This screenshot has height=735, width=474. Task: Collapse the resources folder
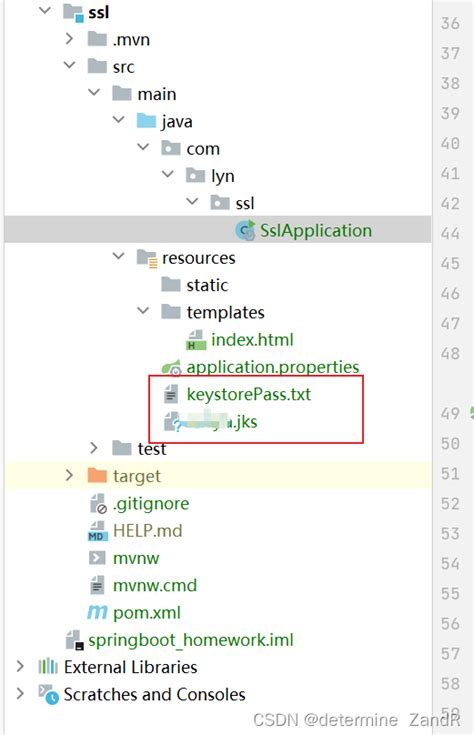[x=119, y=256]
